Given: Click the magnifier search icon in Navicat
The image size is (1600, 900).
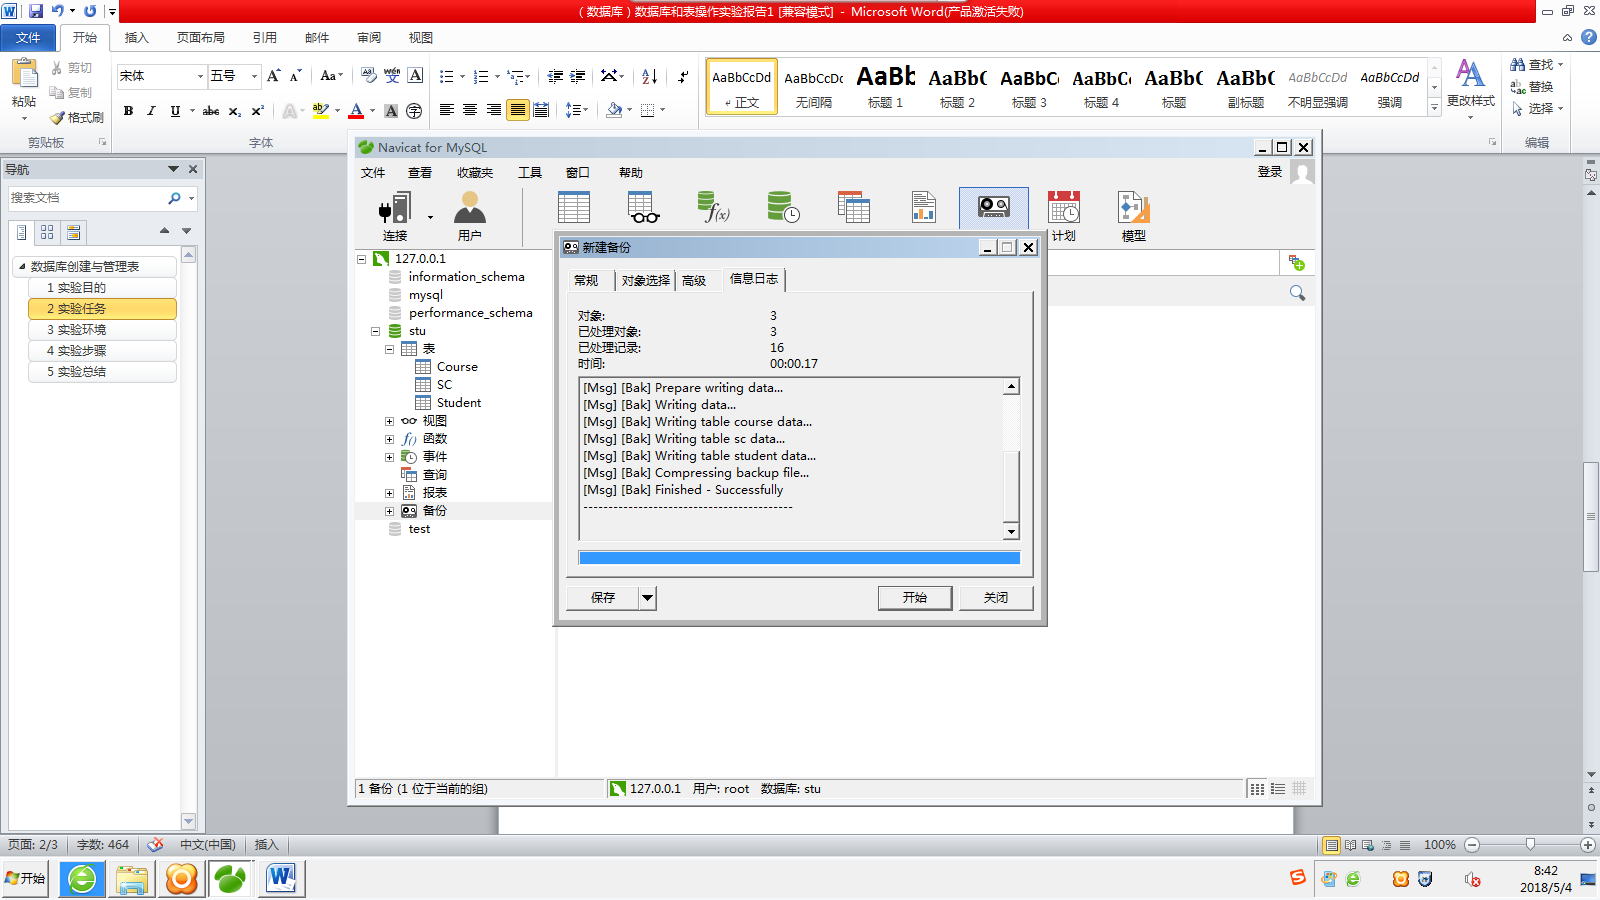Looking at the screenshot, I should (x=1297, y=293).
